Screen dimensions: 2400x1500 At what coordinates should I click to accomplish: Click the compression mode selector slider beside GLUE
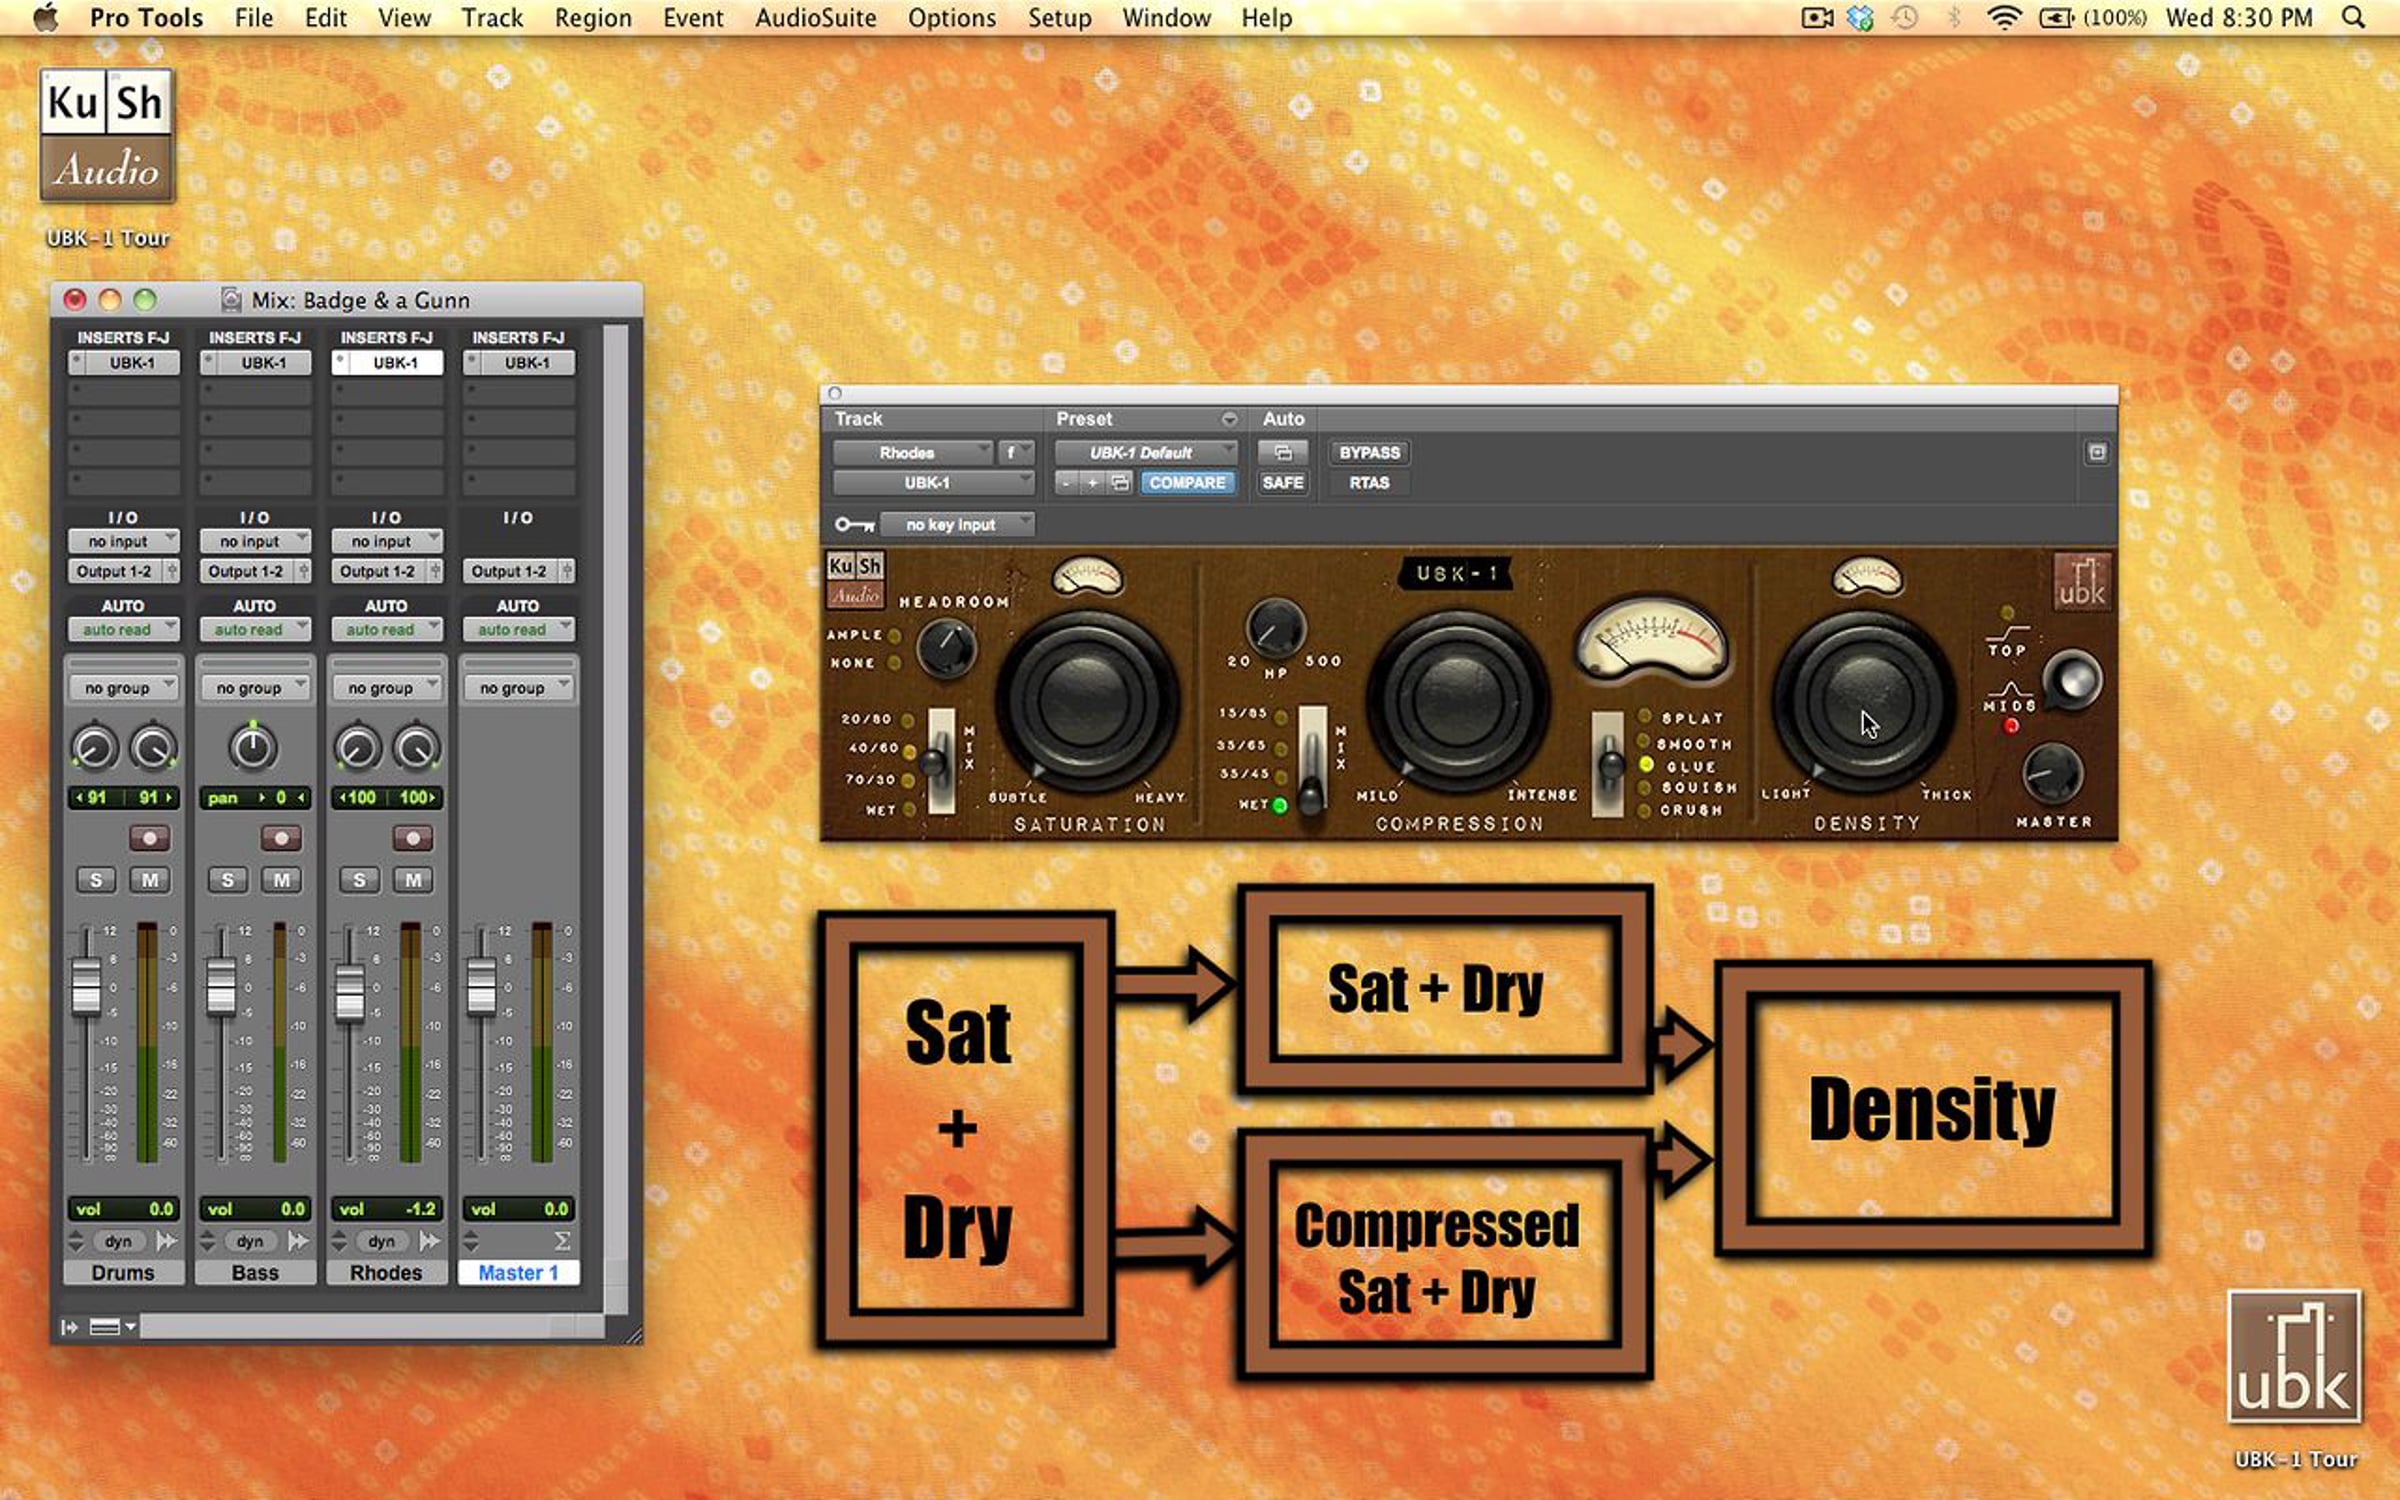pyautogui.click(x=1608, y=764)
